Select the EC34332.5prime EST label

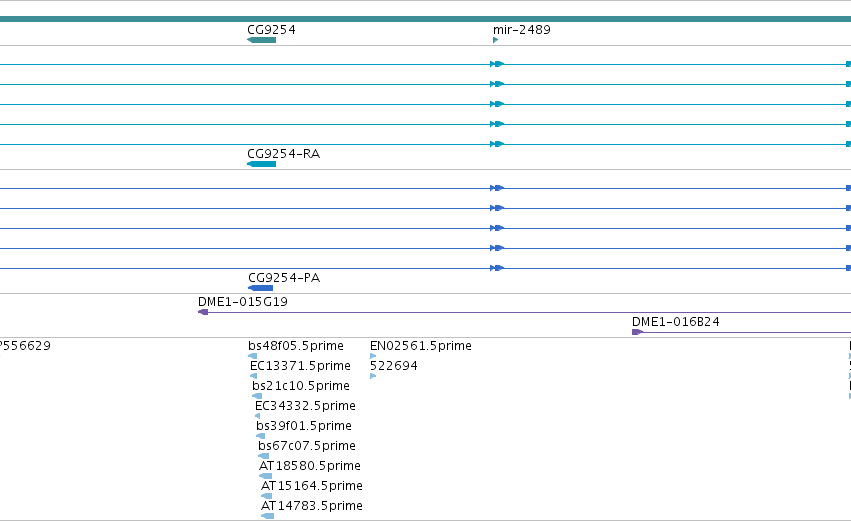(305, 406)
